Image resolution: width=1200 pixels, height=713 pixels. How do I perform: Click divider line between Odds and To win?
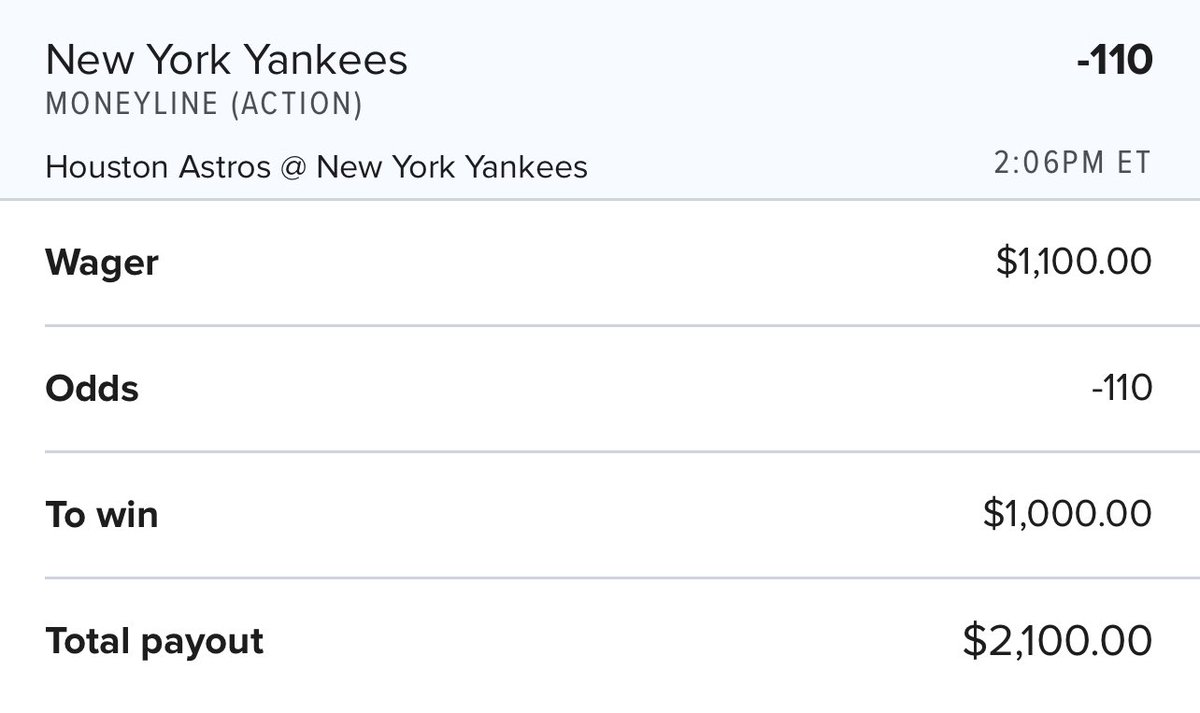pyautogui.click(x=600, y=452)
